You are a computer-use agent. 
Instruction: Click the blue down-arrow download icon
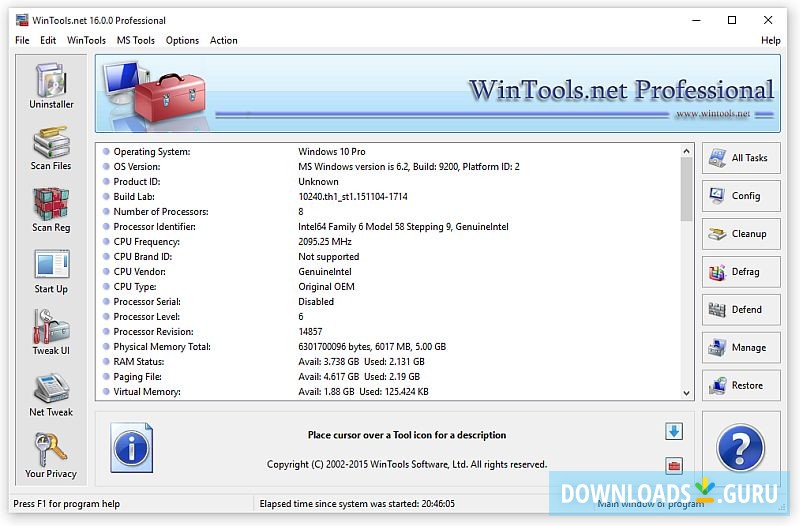click(x=674, y=431)
